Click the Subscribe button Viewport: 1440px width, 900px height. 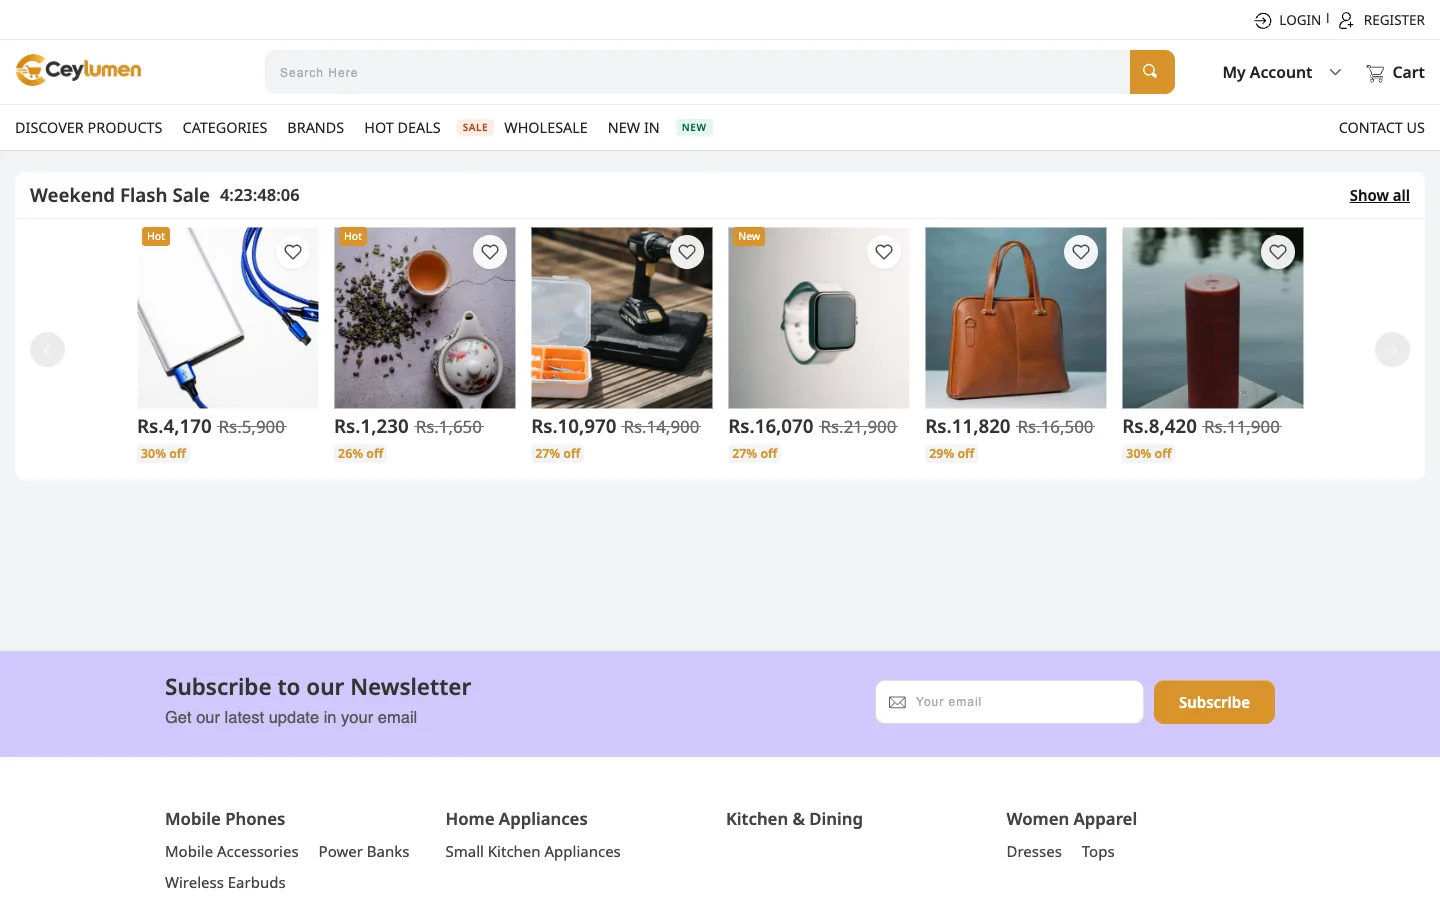tap(1214, 702)
